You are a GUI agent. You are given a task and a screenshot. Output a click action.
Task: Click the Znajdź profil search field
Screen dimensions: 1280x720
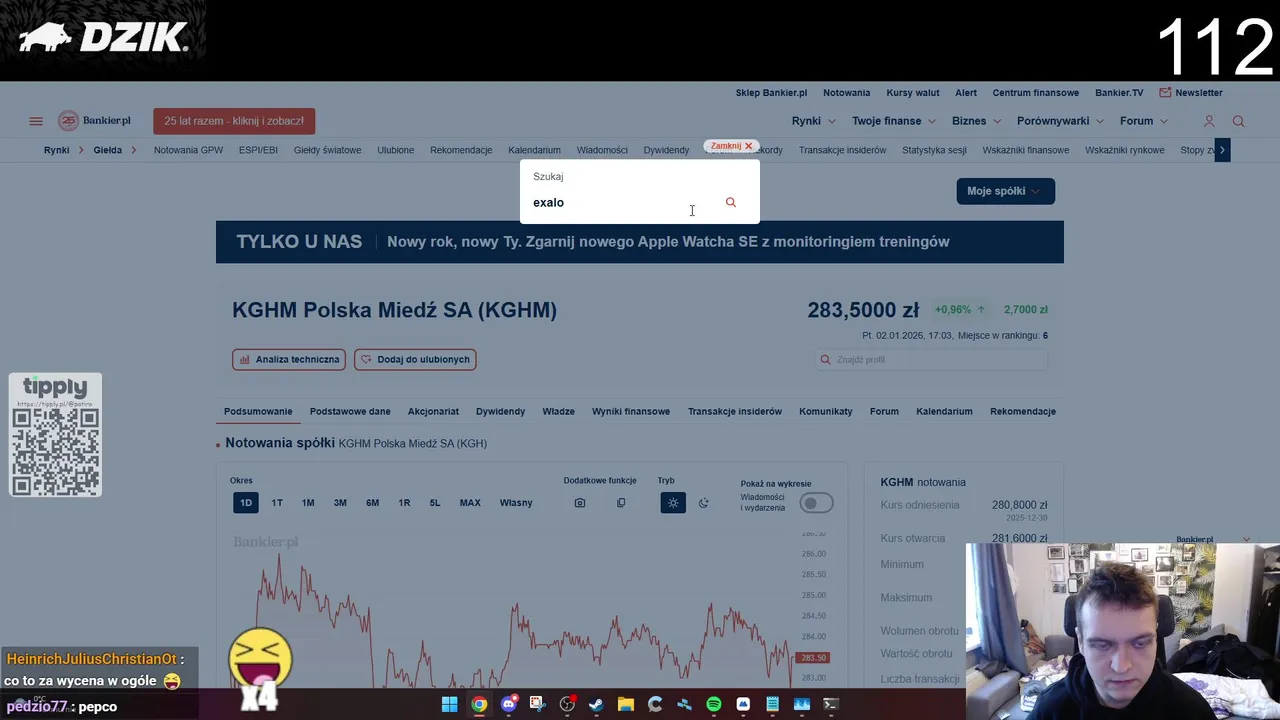[x=932, y=359]
